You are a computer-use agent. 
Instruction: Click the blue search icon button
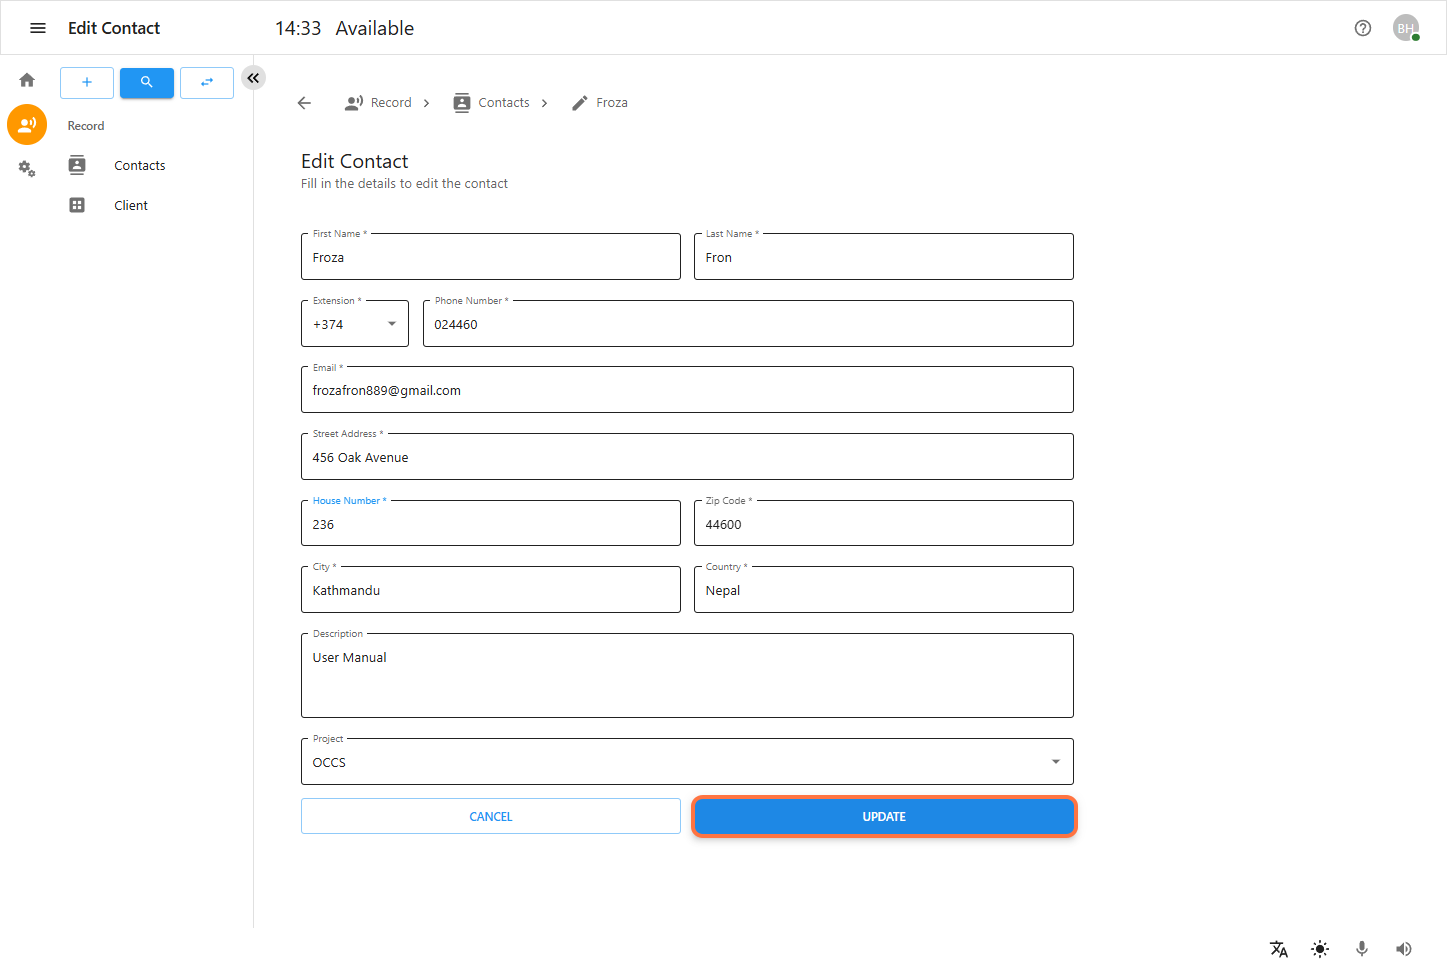(x=147, y=82)
